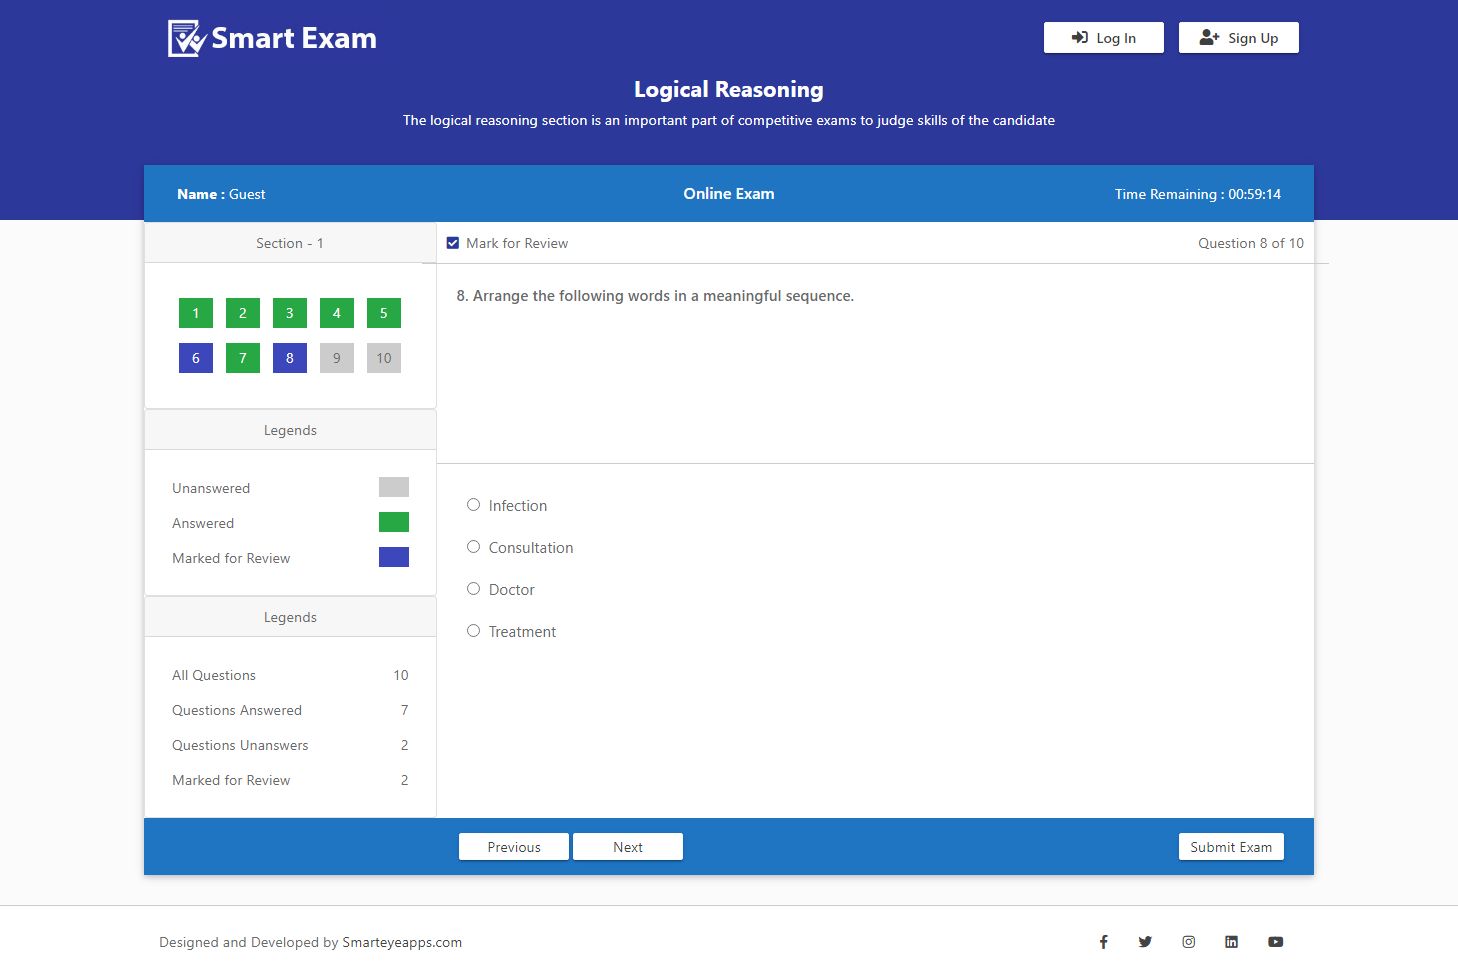Go to question 6 marked for review
This screenshot has height=971, width=1458.
pyautogui.click(x=196, y=358)
